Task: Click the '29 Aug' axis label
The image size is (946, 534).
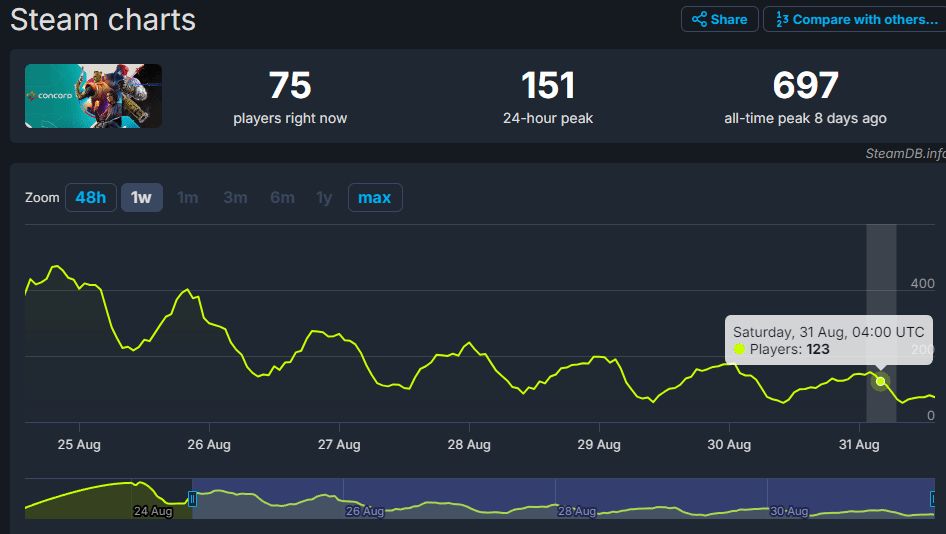Action: 599,445
